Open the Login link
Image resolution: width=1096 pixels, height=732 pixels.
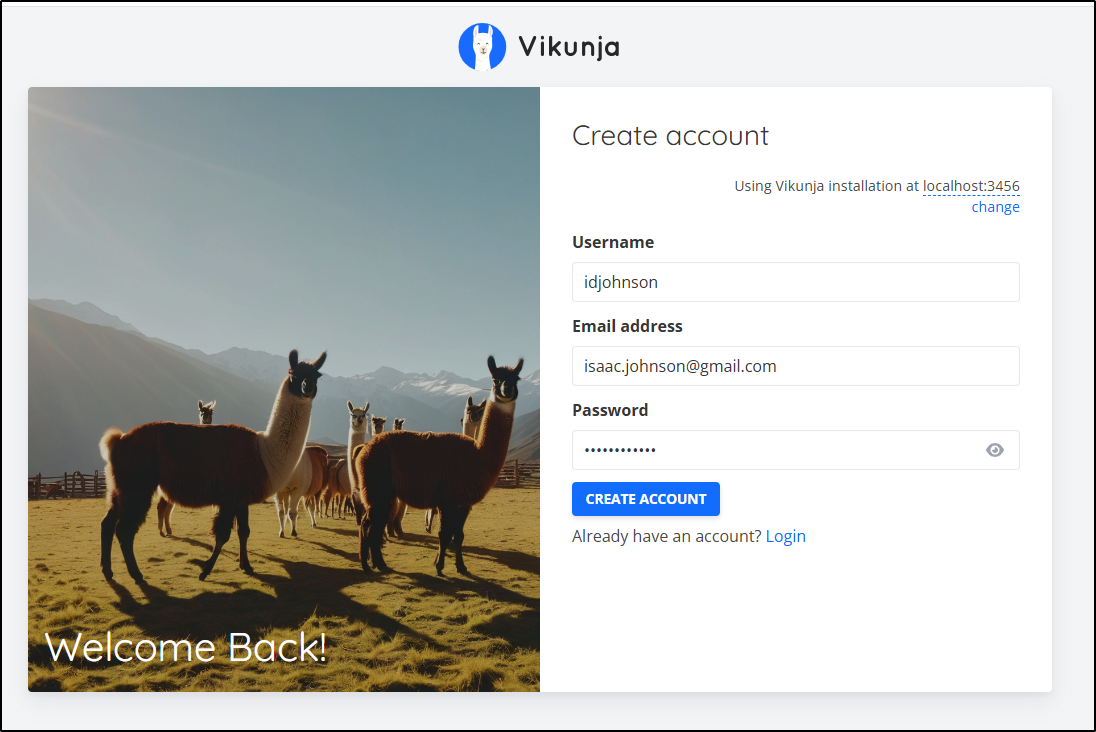(786, 536)
